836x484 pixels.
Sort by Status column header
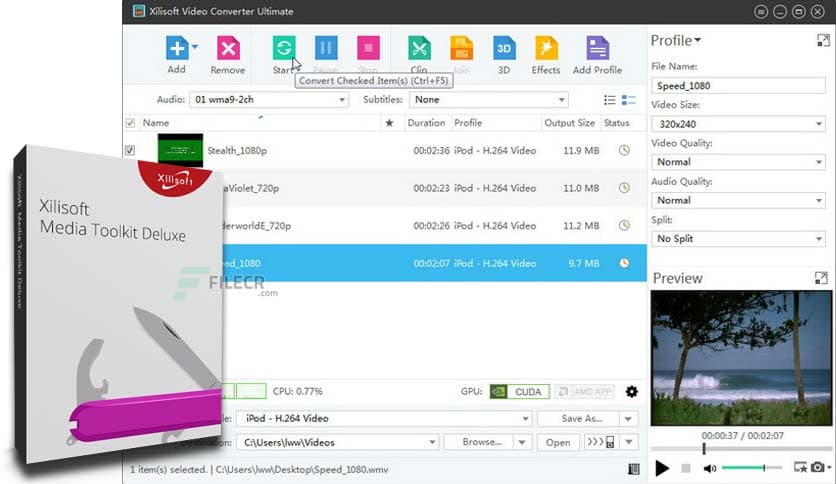[x=617, y=123]
